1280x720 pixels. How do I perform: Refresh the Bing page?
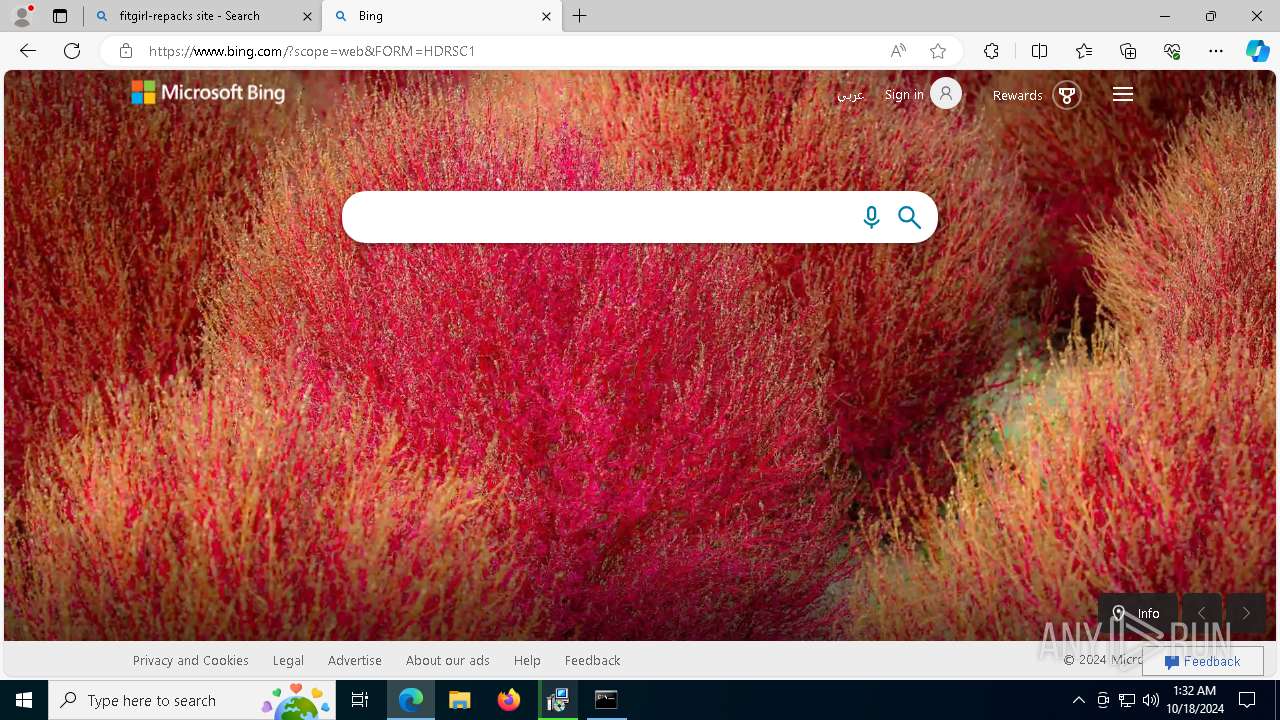(x=72, y=51)
